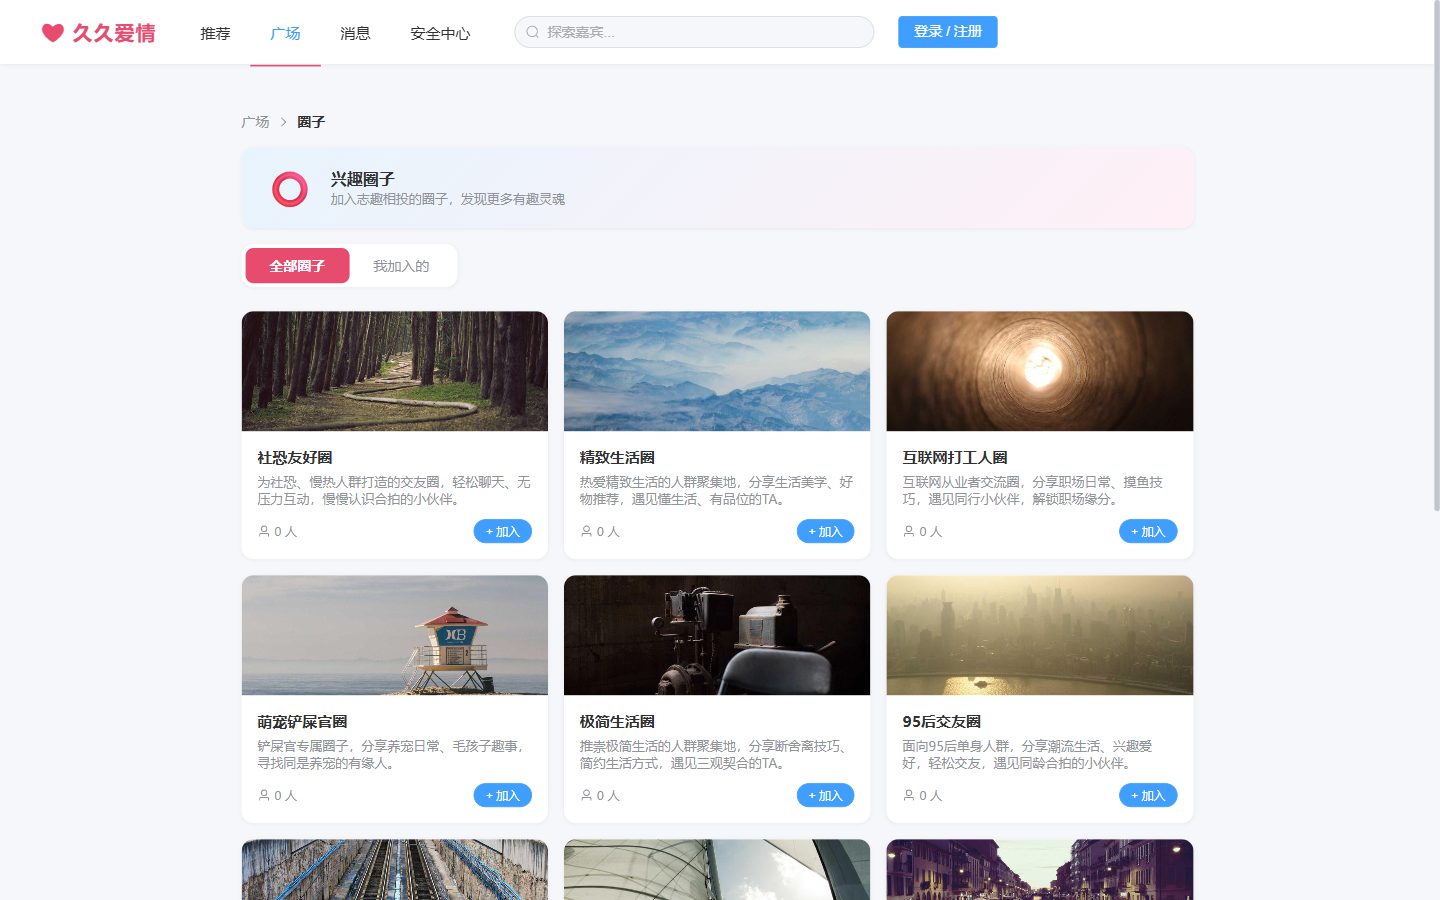Open the hazy skyline thumbnail of 95后交友圈

point(1040,635)
